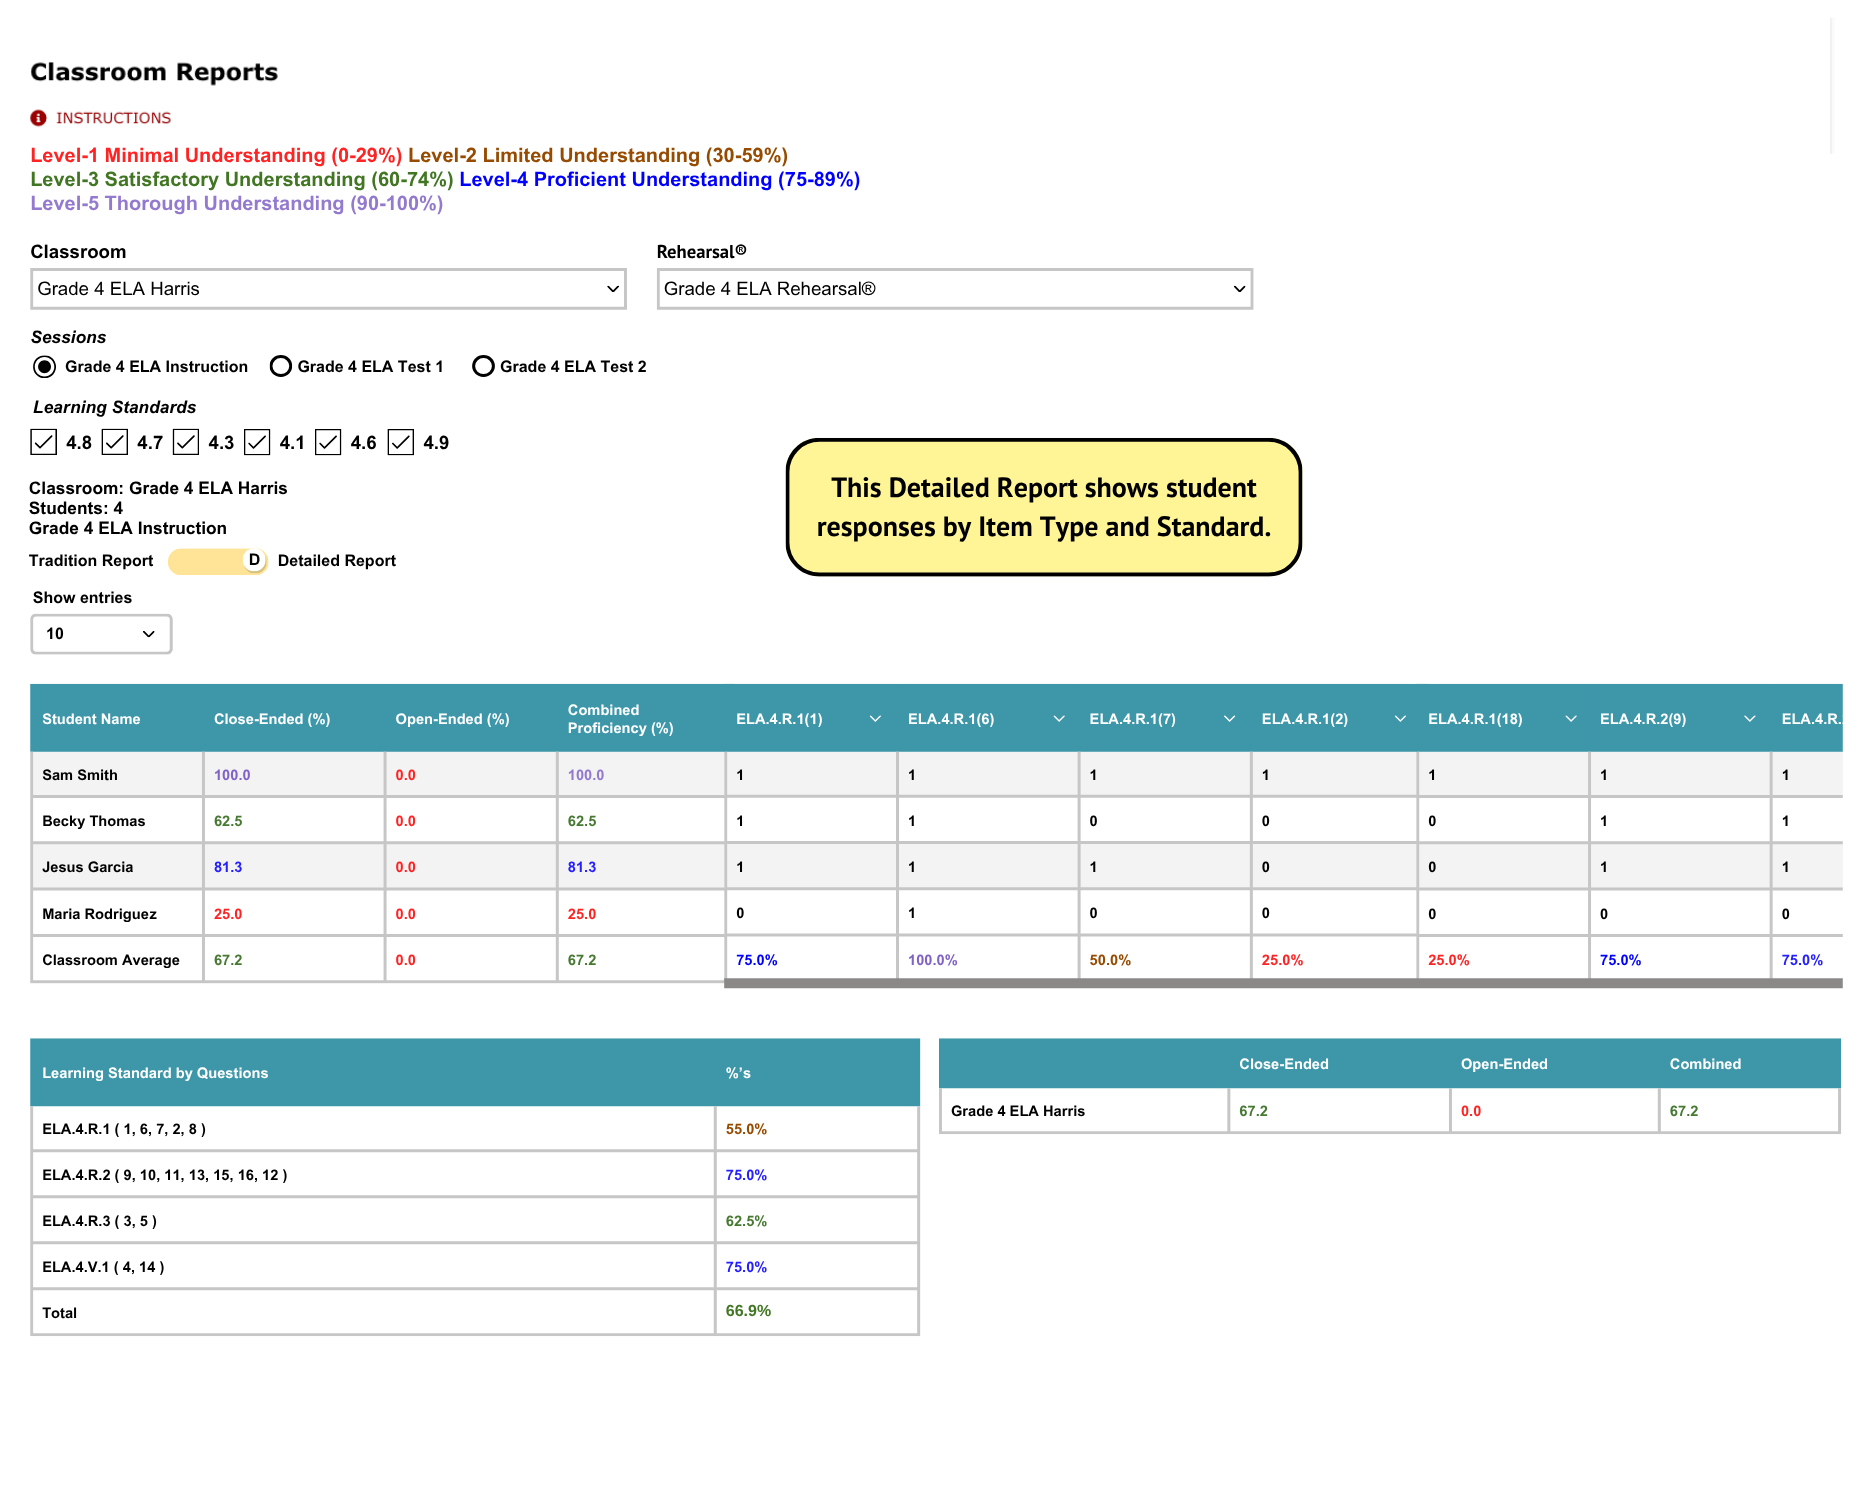Select the Grade 4 ELA Test 1 session

click(x=281, y=366)
